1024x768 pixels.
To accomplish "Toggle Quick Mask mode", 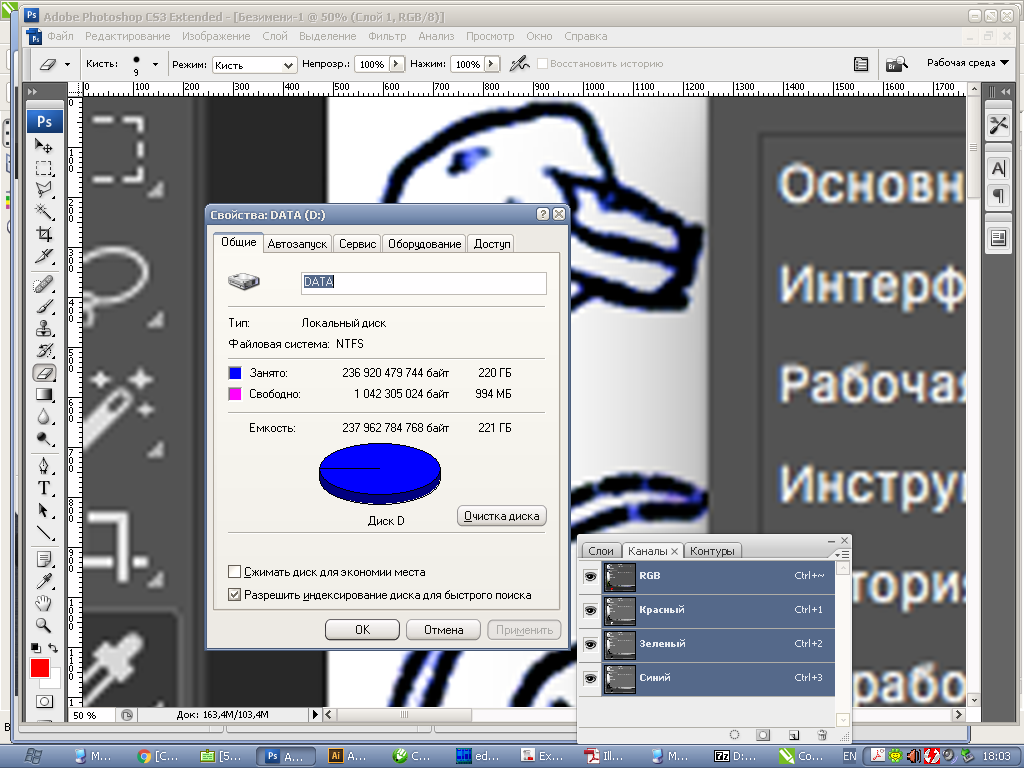I will [44, 701].
